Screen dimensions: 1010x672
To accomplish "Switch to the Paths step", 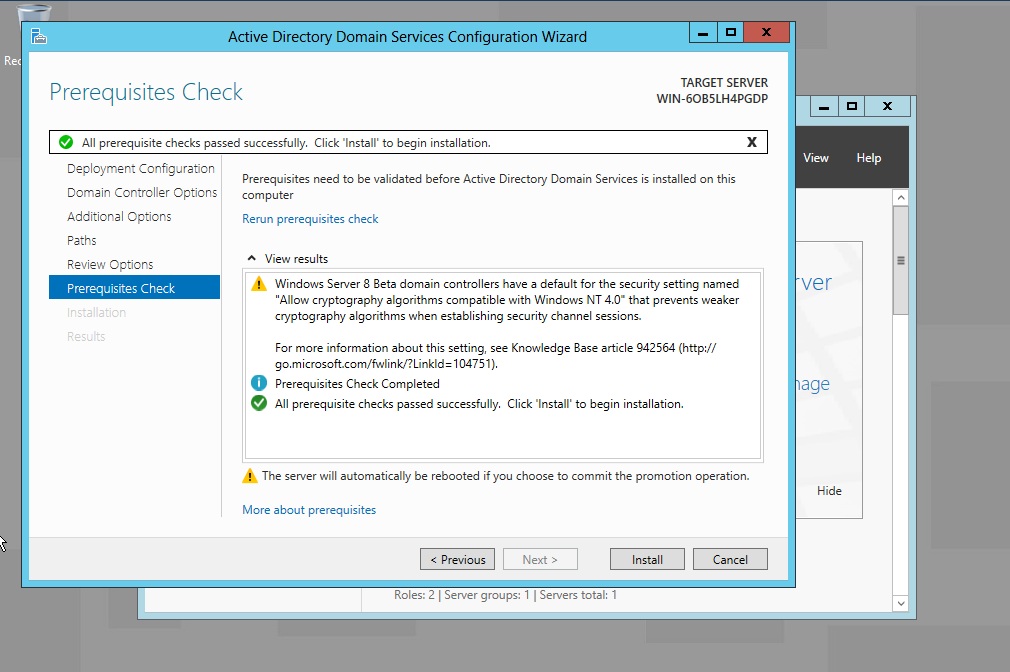I will 82,240.
